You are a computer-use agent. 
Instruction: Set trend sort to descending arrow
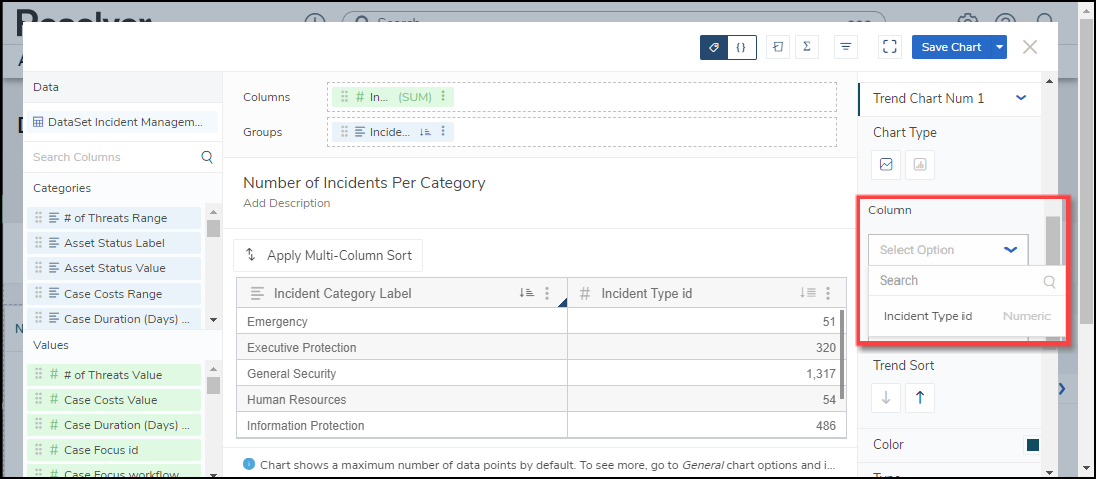pos(886,397)
